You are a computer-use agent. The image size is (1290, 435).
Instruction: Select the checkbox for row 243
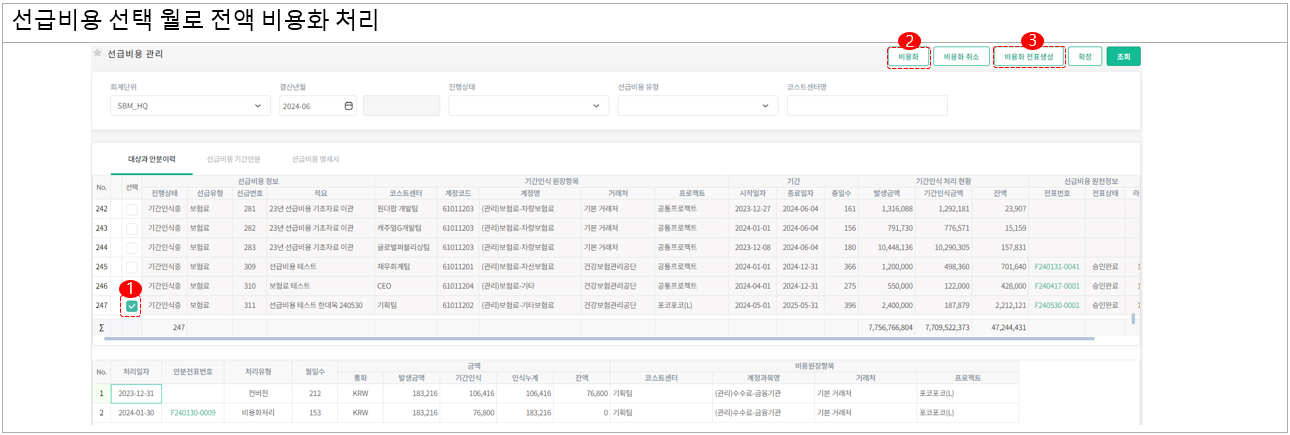coord(132,228)
